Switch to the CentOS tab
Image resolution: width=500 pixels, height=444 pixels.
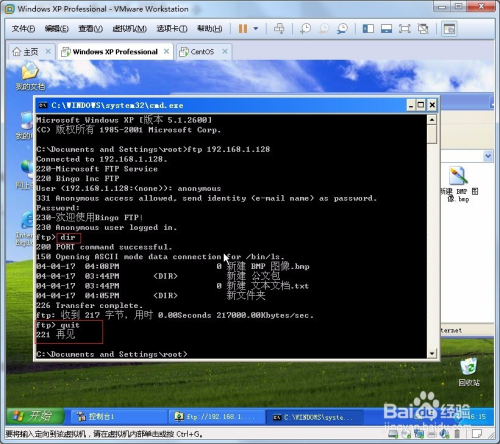pos(202,52)
